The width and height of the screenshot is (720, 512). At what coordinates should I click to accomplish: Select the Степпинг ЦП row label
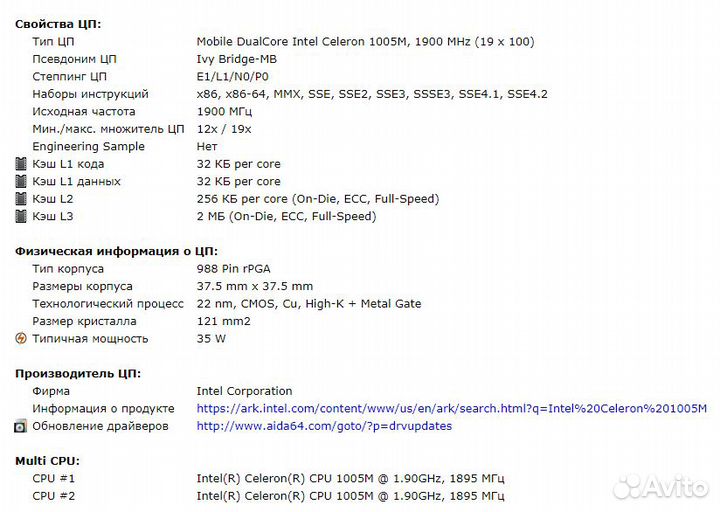coord(69,76)
